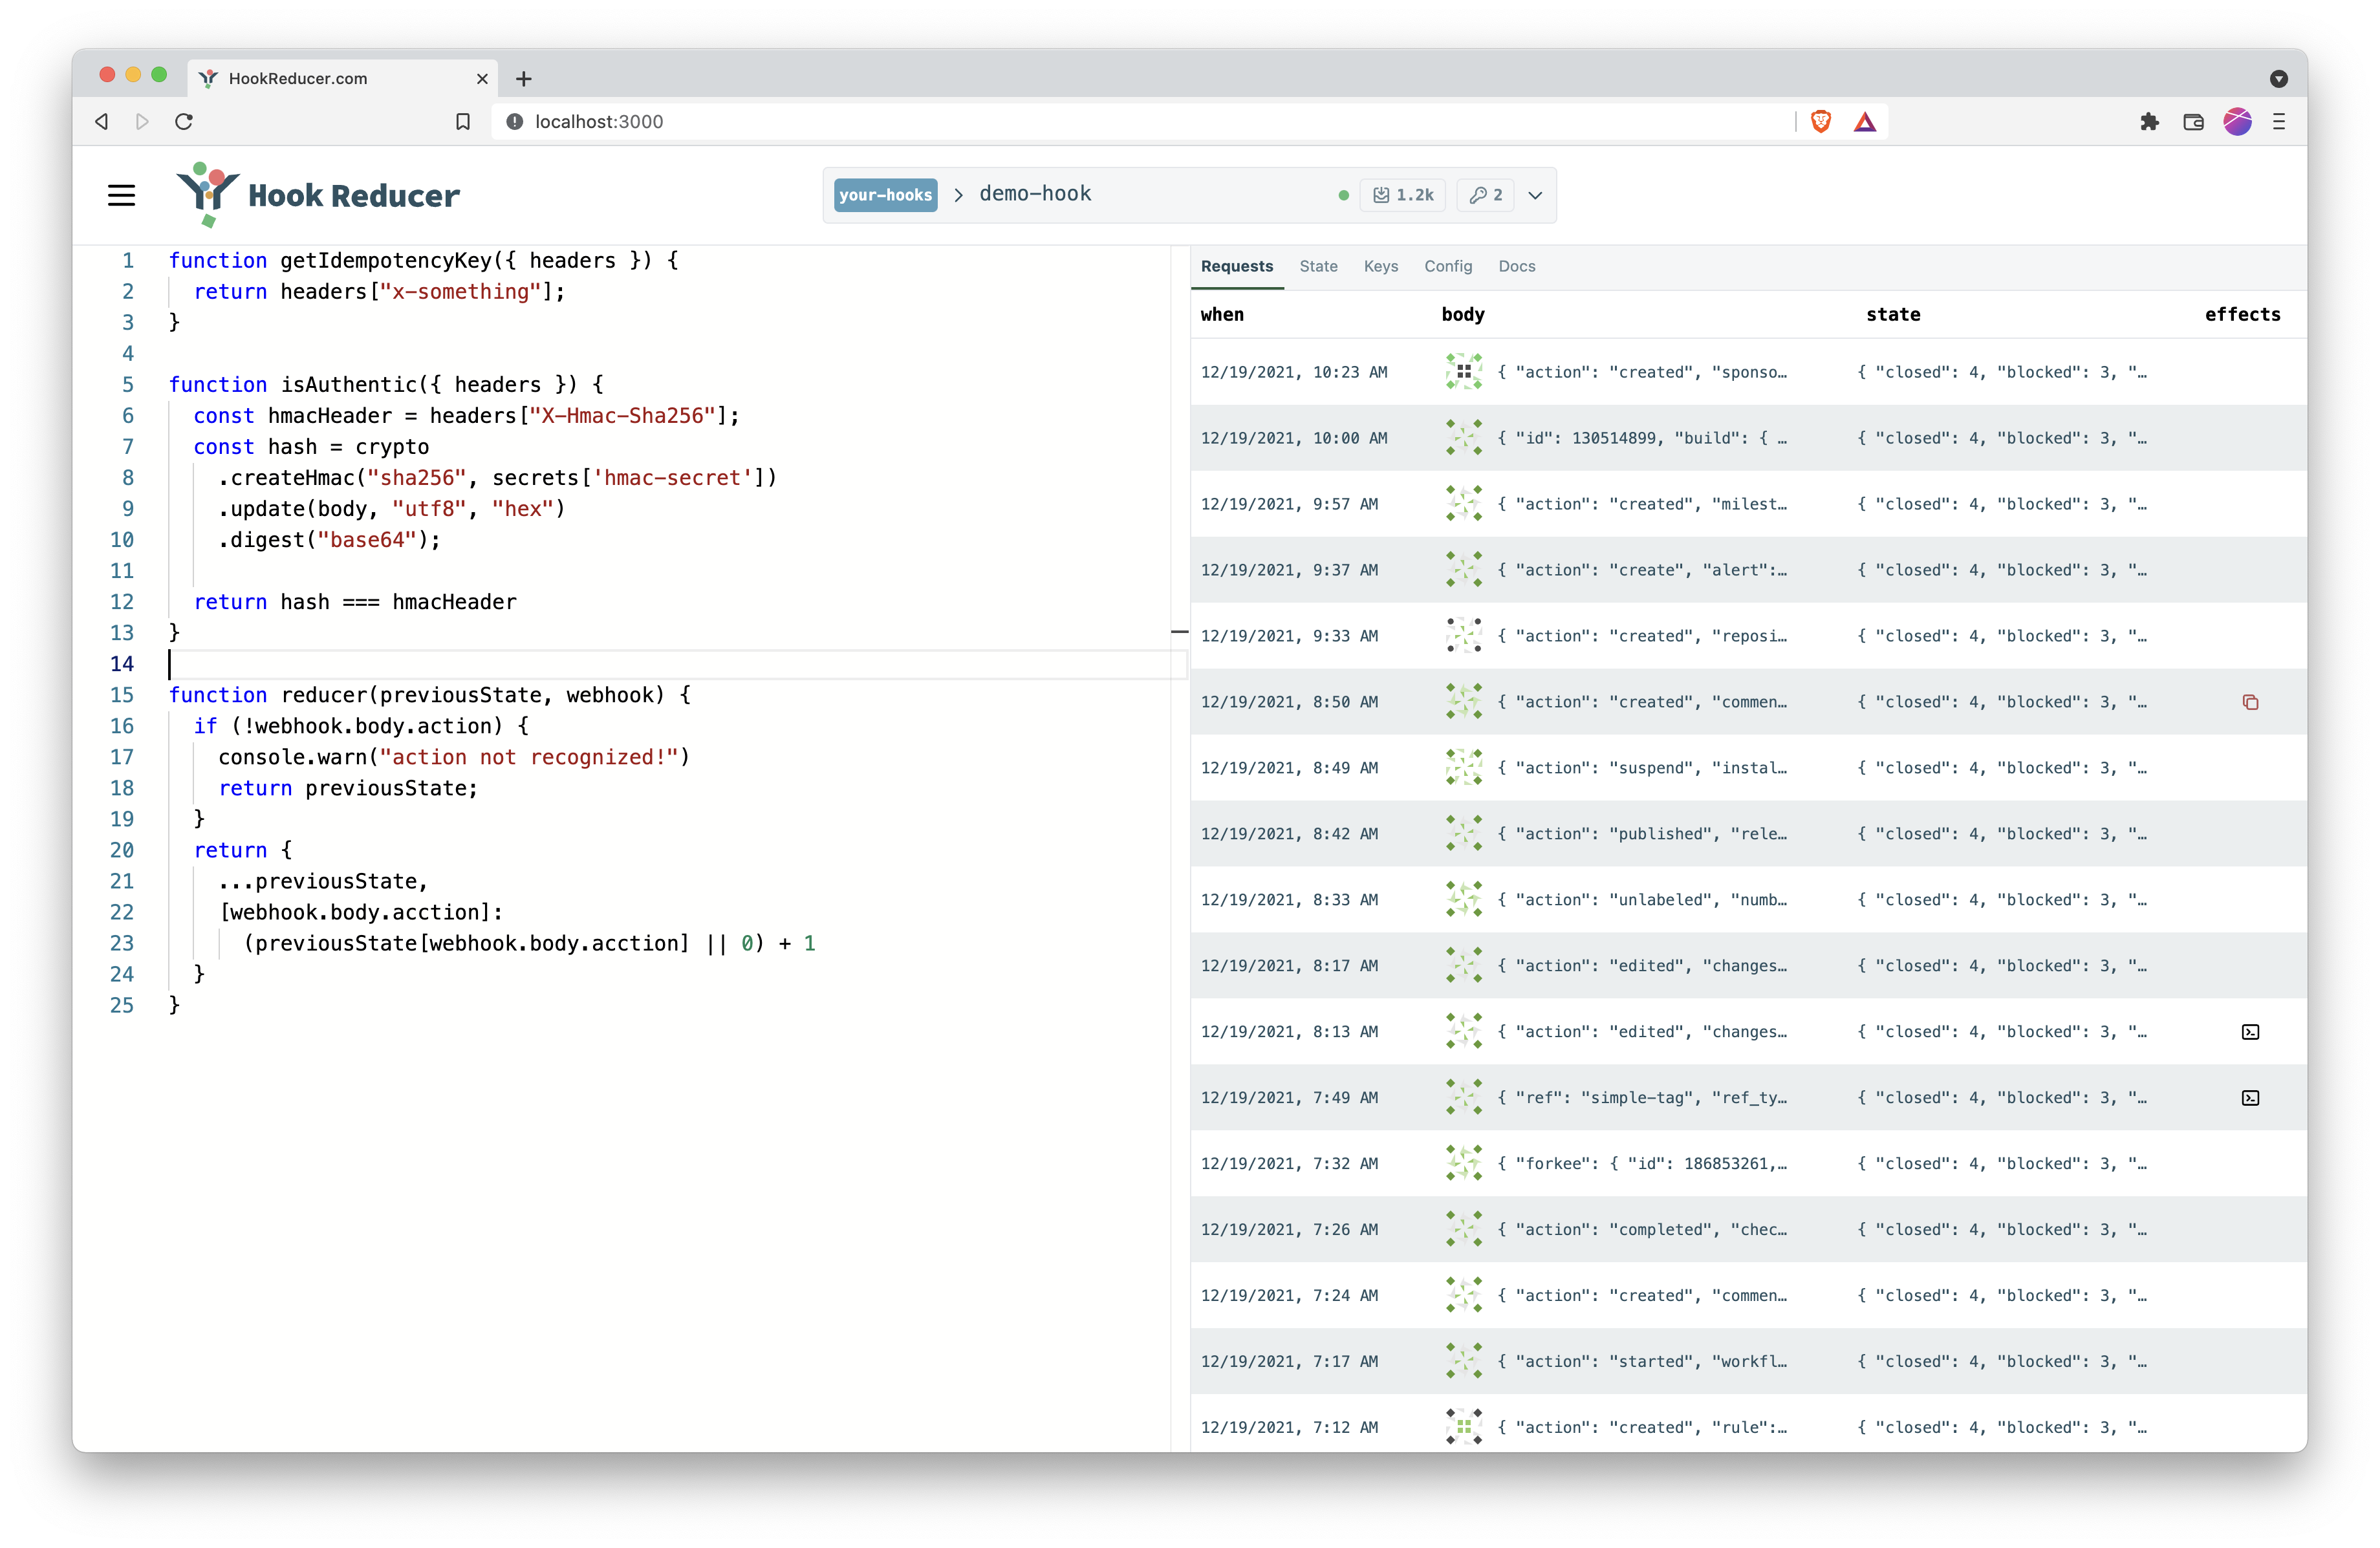Click identicon in 7:12 AM request row
2380x1548 pixels.
(x=1463, y=1427)
